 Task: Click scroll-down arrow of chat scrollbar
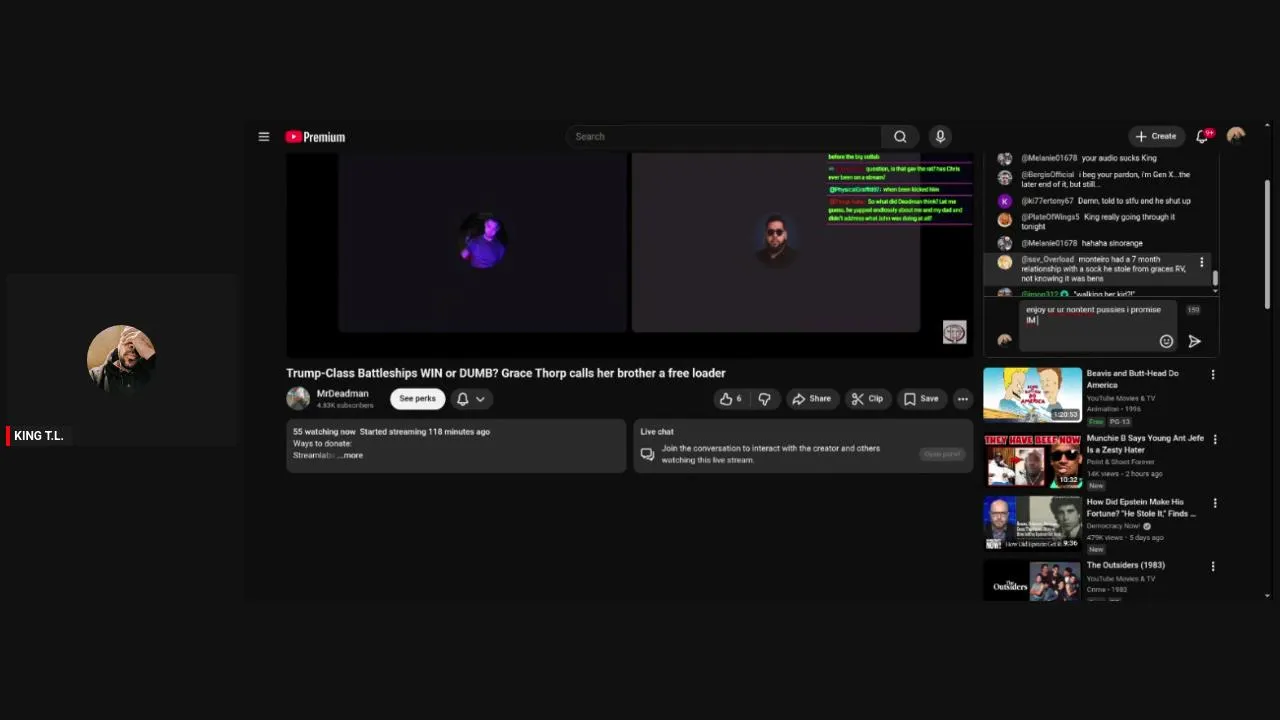[x=1215, y=292]
